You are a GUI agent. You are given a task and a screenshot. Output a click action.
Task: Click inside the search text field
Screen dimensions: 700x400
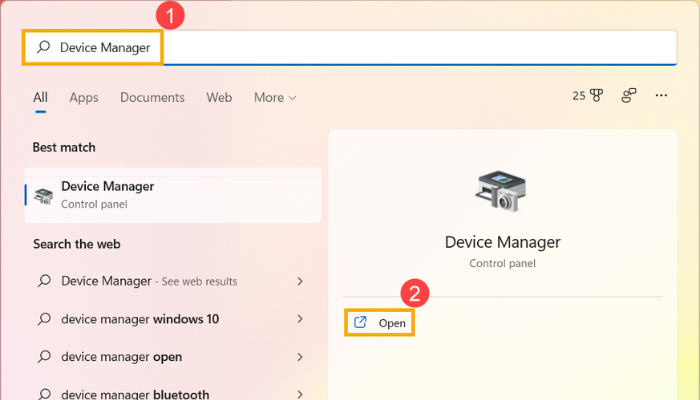point(400,47)
